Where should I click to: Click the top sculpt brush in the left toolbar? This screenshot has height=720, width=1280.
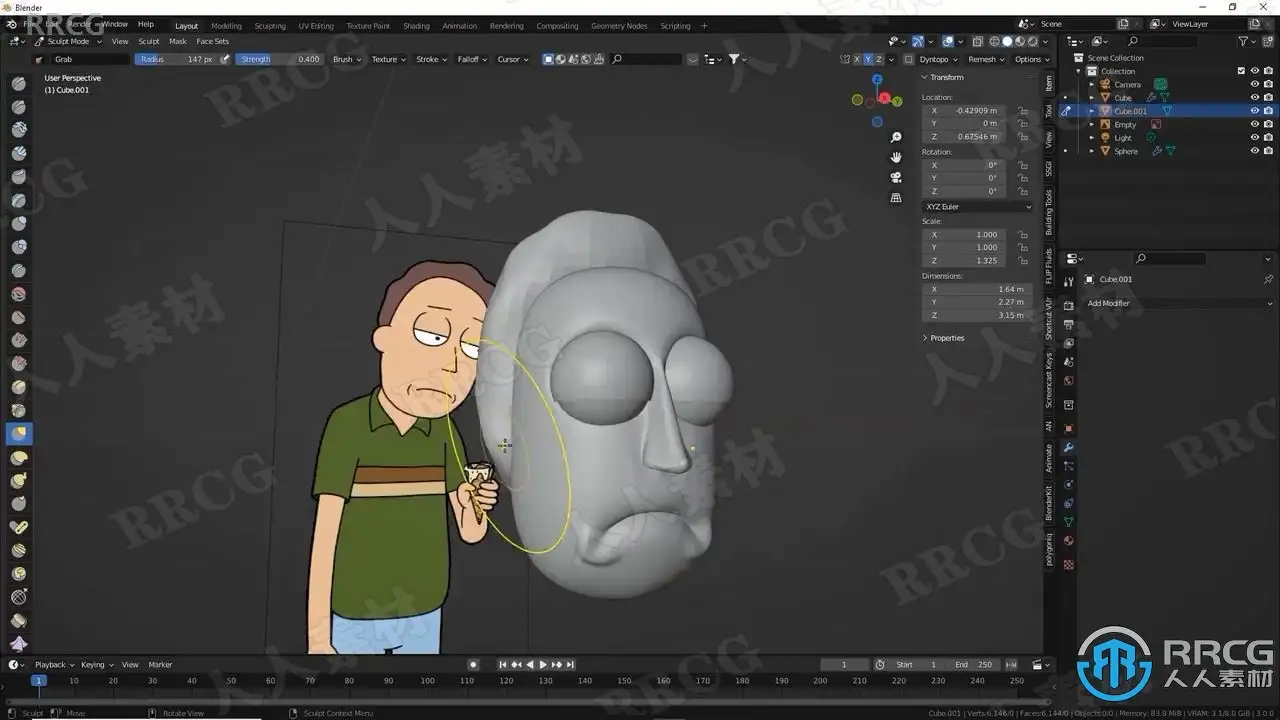click(x=19, y=83)
